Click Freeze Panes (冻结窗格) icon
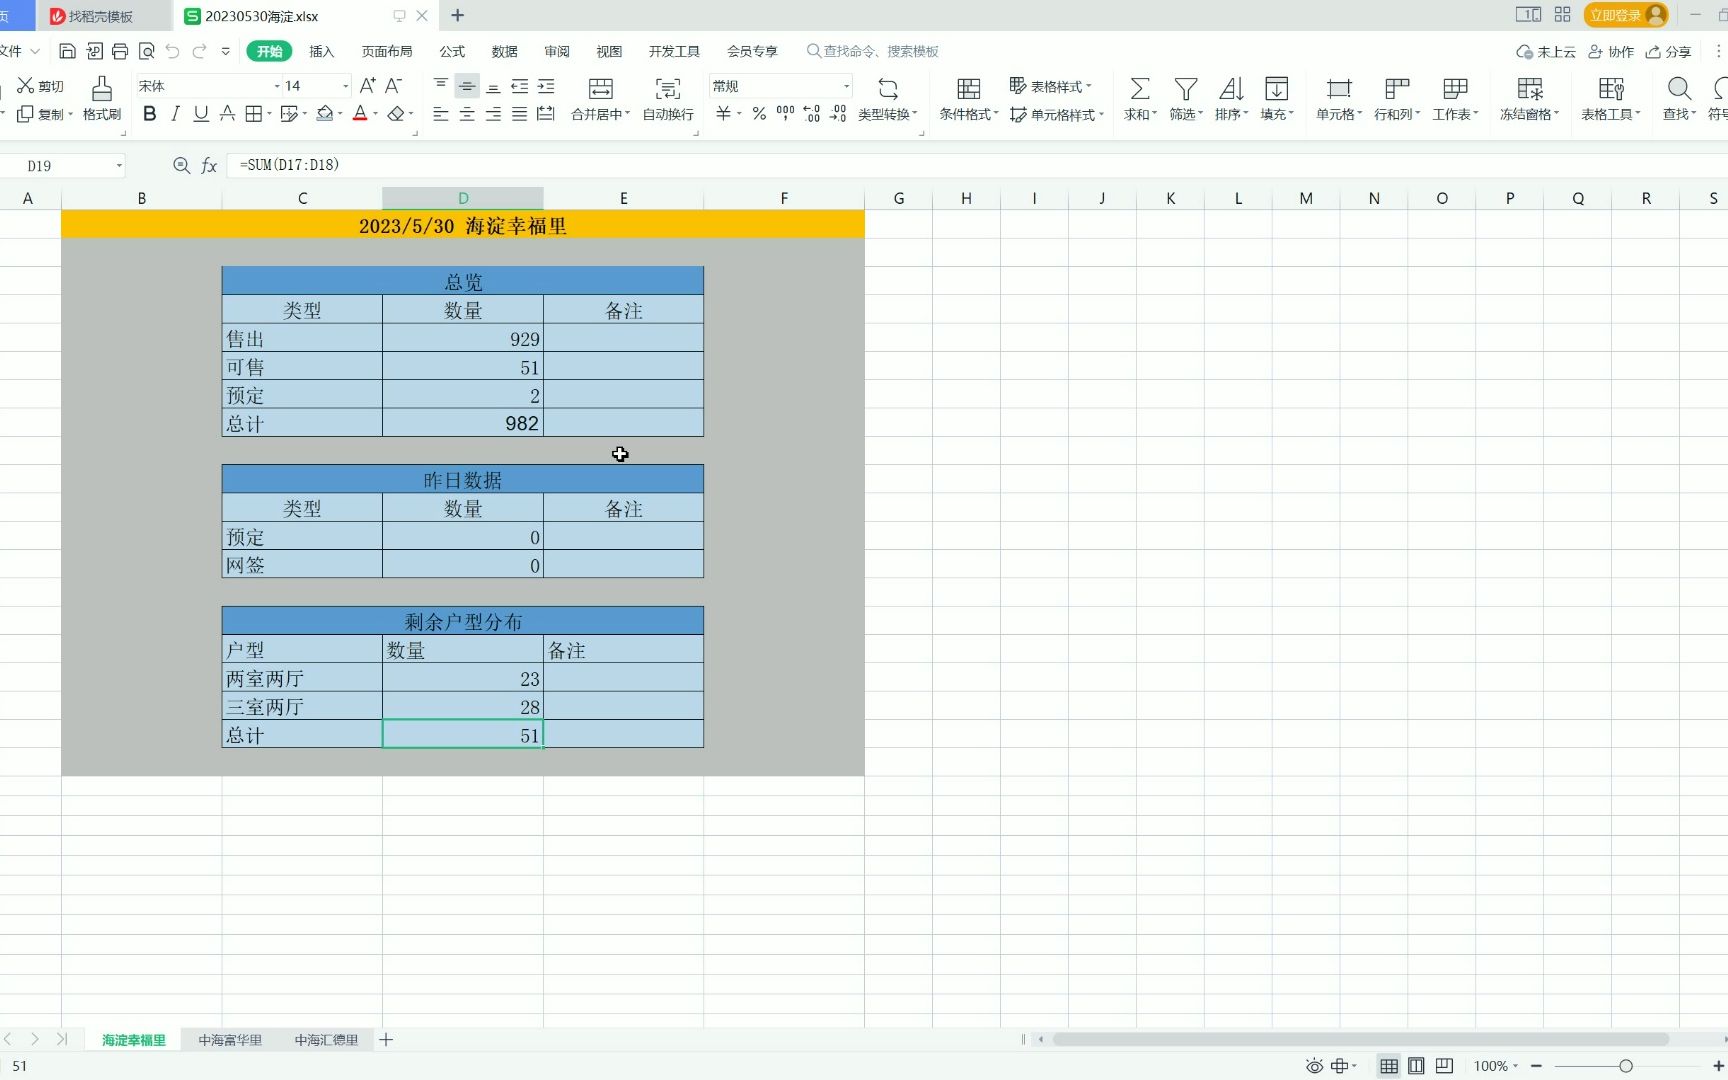1728x1080 pixels. point(1530,89)
